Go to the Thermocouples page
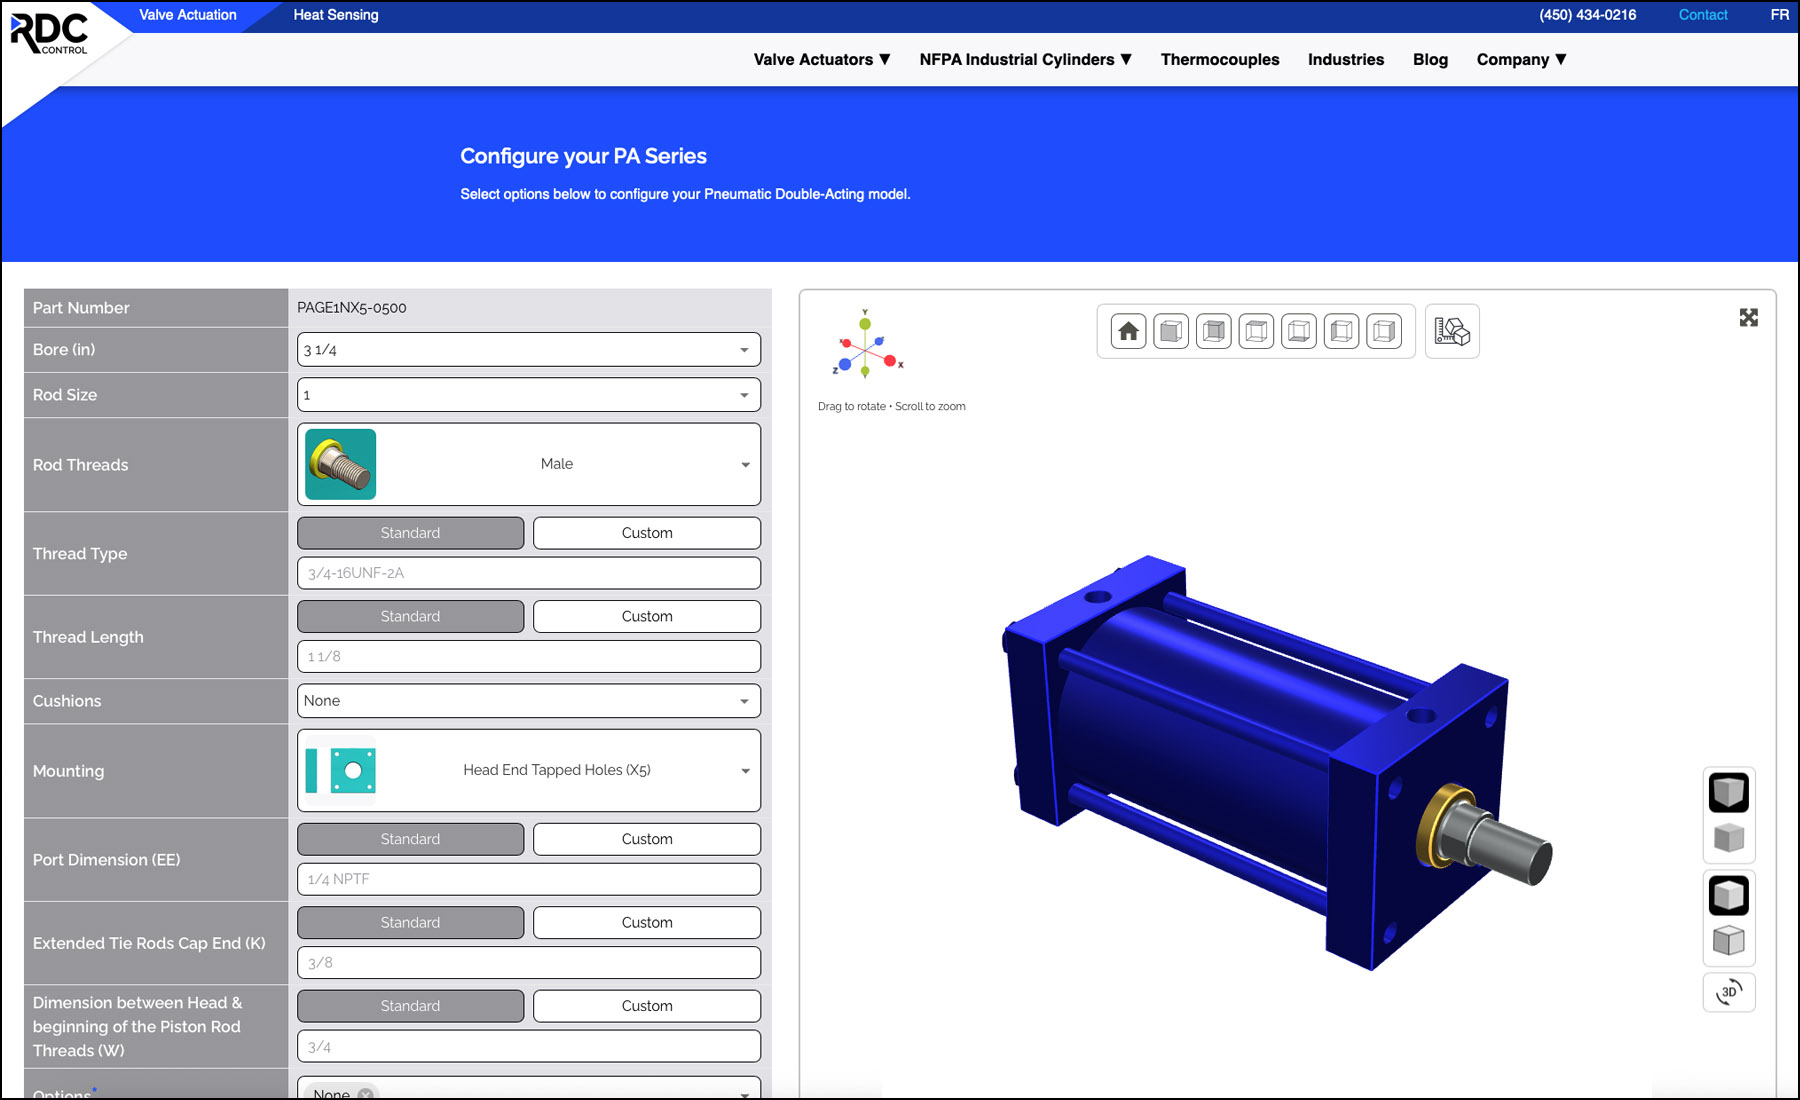Viewport: 1800px width, 1100px height. point(1220,60)
